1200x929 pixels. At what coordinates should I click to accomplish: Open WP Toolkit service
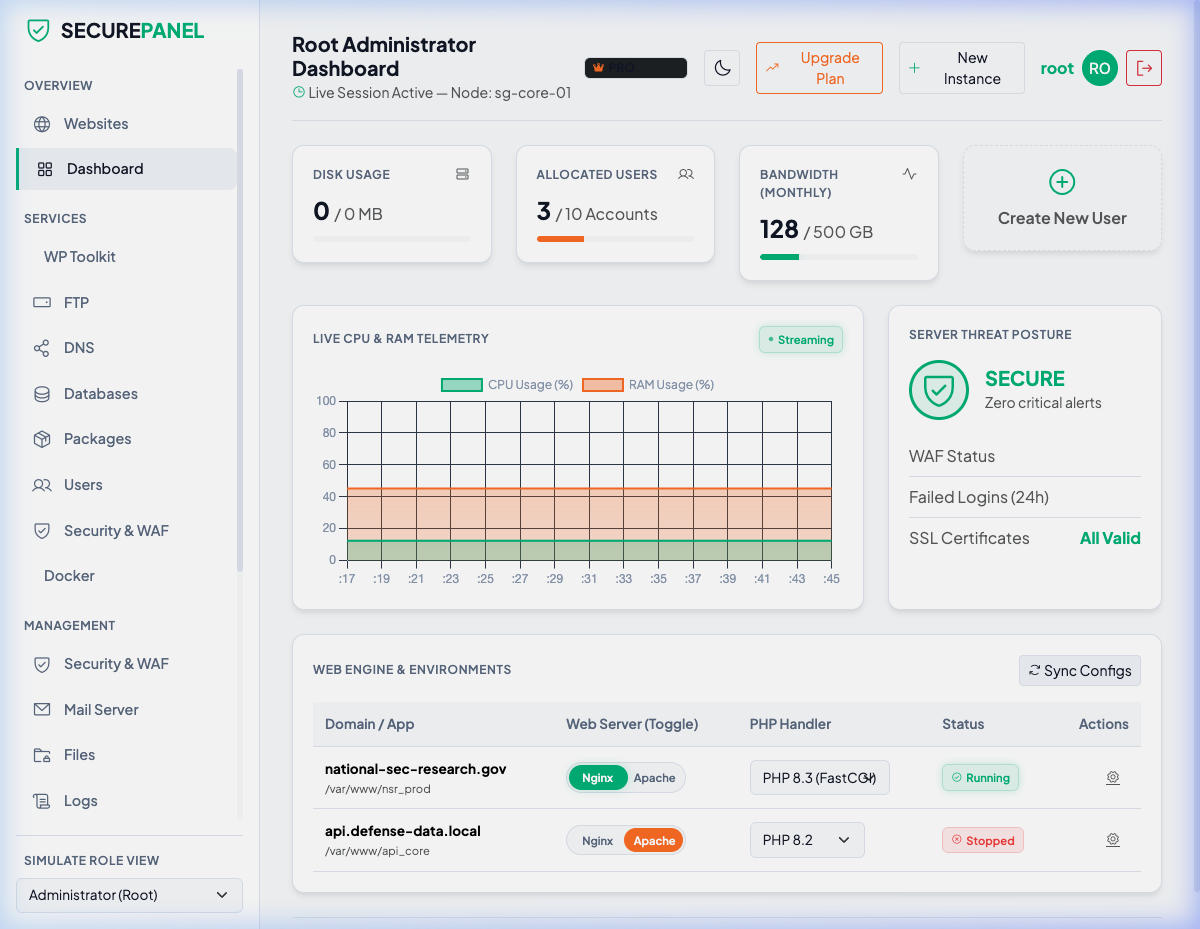(x=126, y=257)
